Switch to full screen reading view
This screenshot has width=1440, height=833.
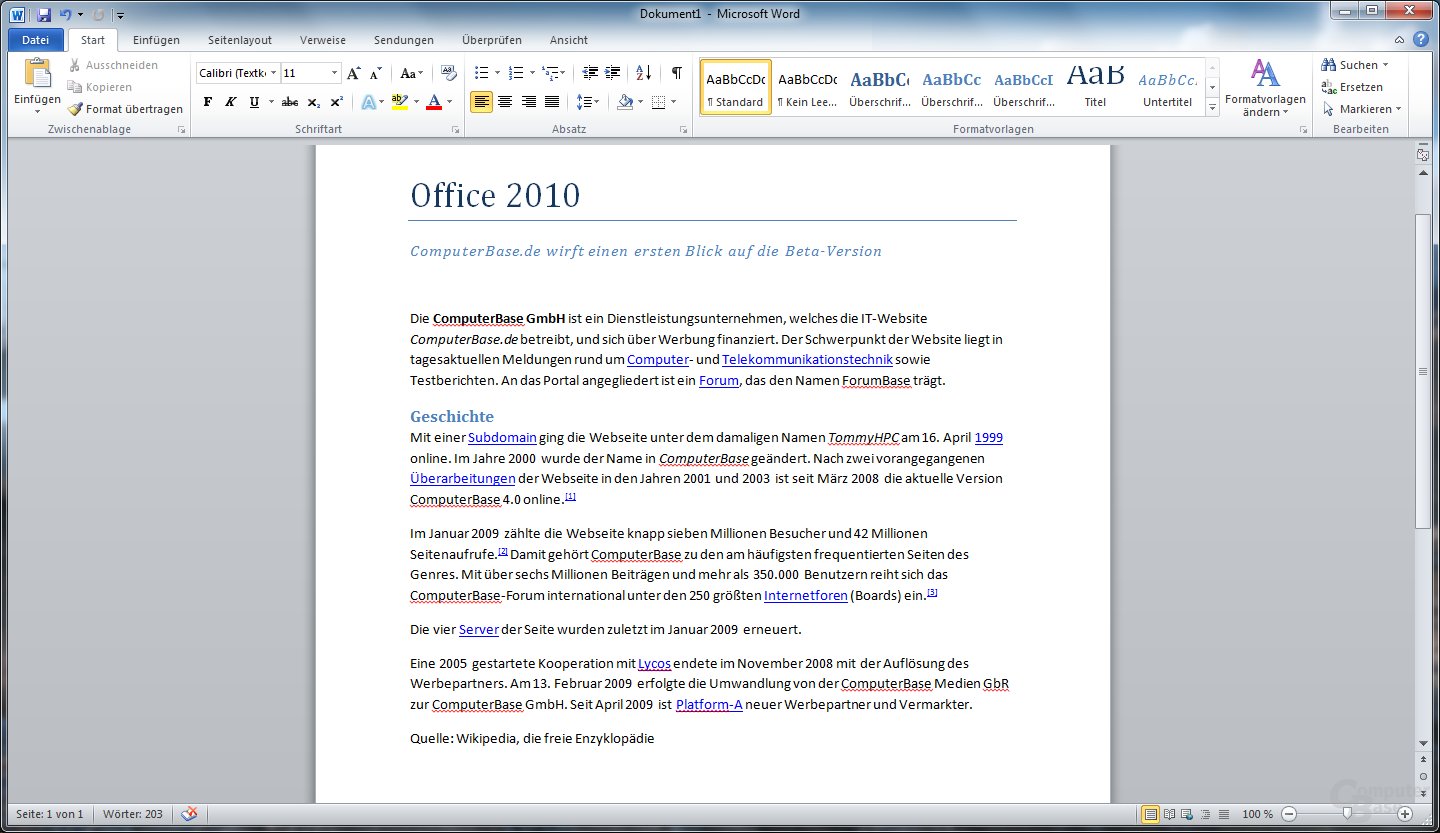(1168, 814)
